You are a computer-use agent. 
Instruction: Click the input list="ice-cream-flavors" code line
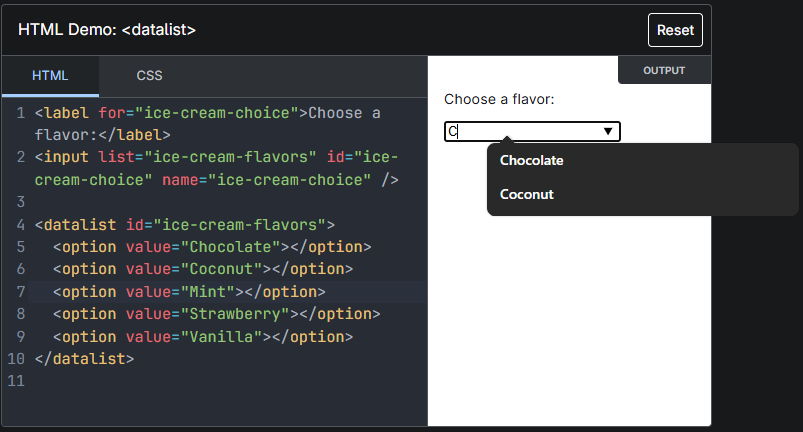pyautogui.click(x=217, y=168)
